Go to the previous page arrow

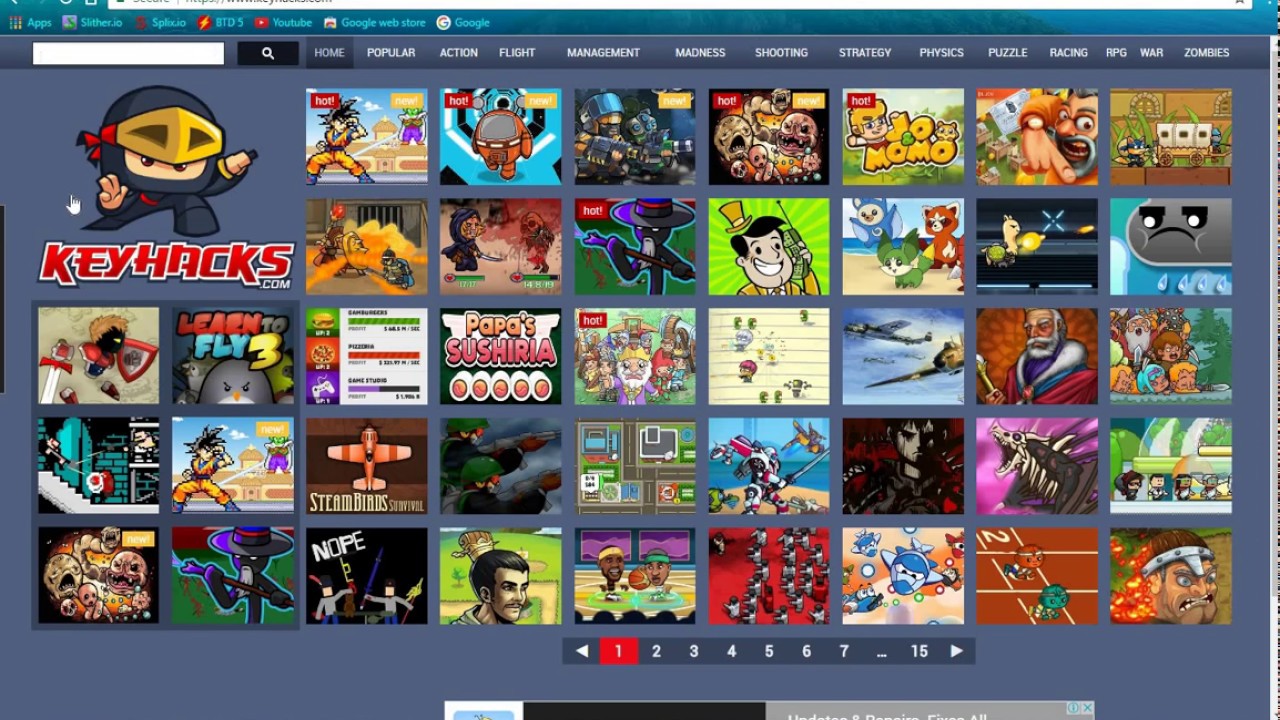point(582,651)
